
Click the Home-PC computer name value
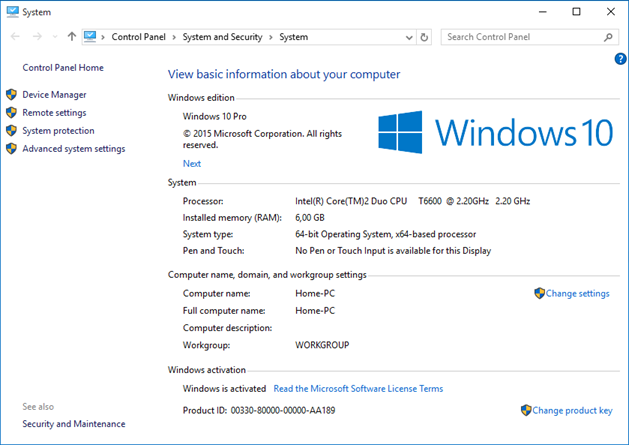pos(315,294)
